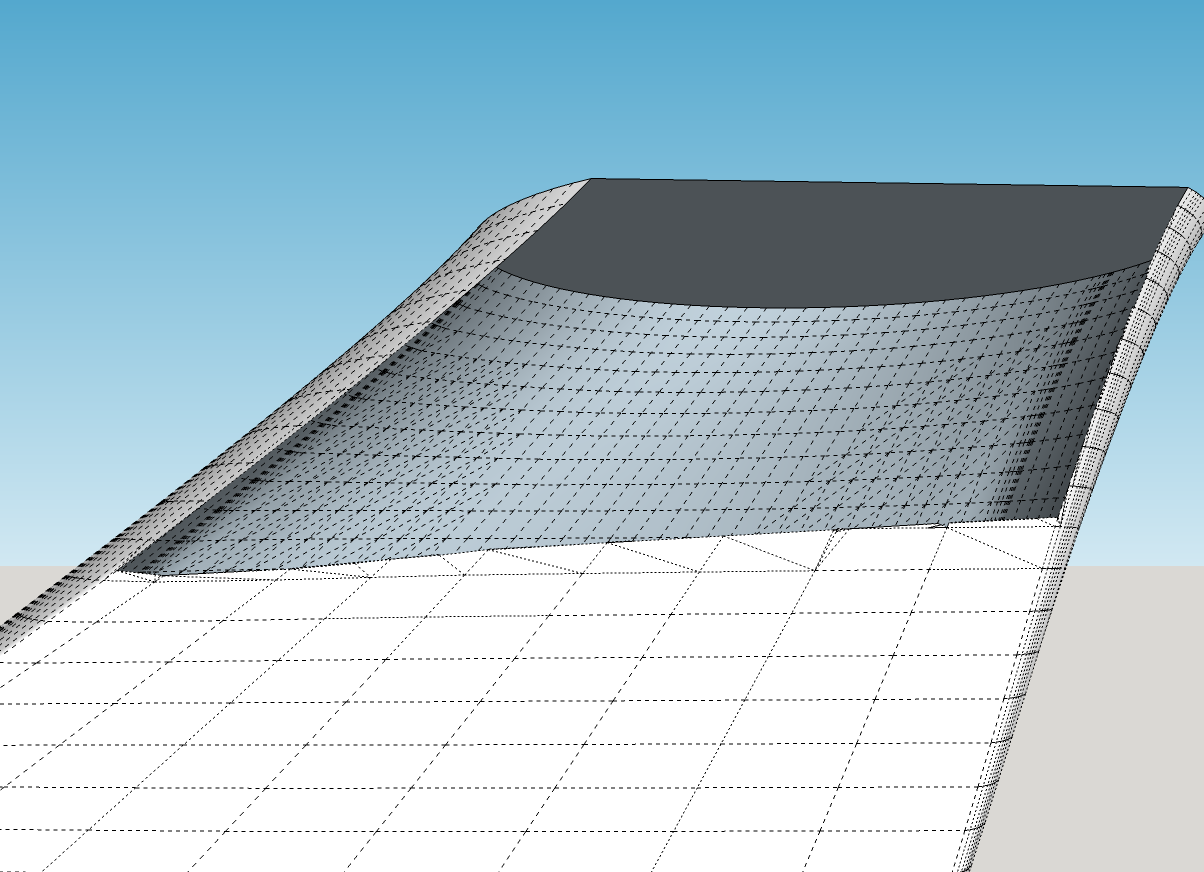Viewport: 1204px width, 872px height.
Task: Click the top-right corner of dark face
Action: [x=1186, y=188]
